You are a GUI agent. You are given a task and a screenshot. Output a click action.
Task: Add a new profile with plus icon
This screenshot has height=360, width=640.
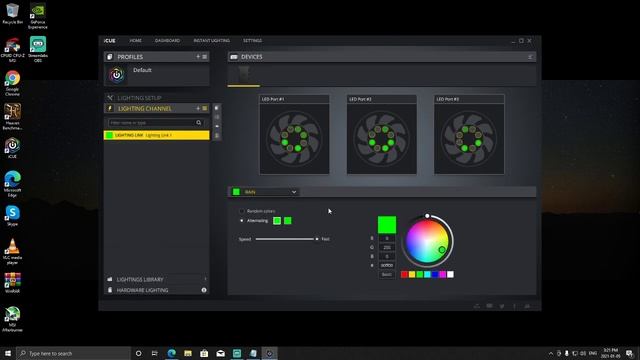pos(198,57)
